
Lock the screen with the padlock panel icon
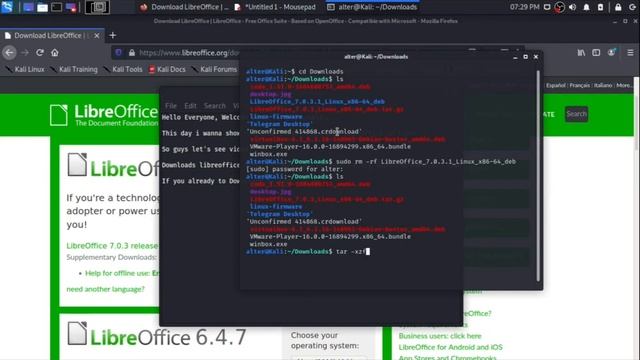pyautogui.click(x=618, y=7)
